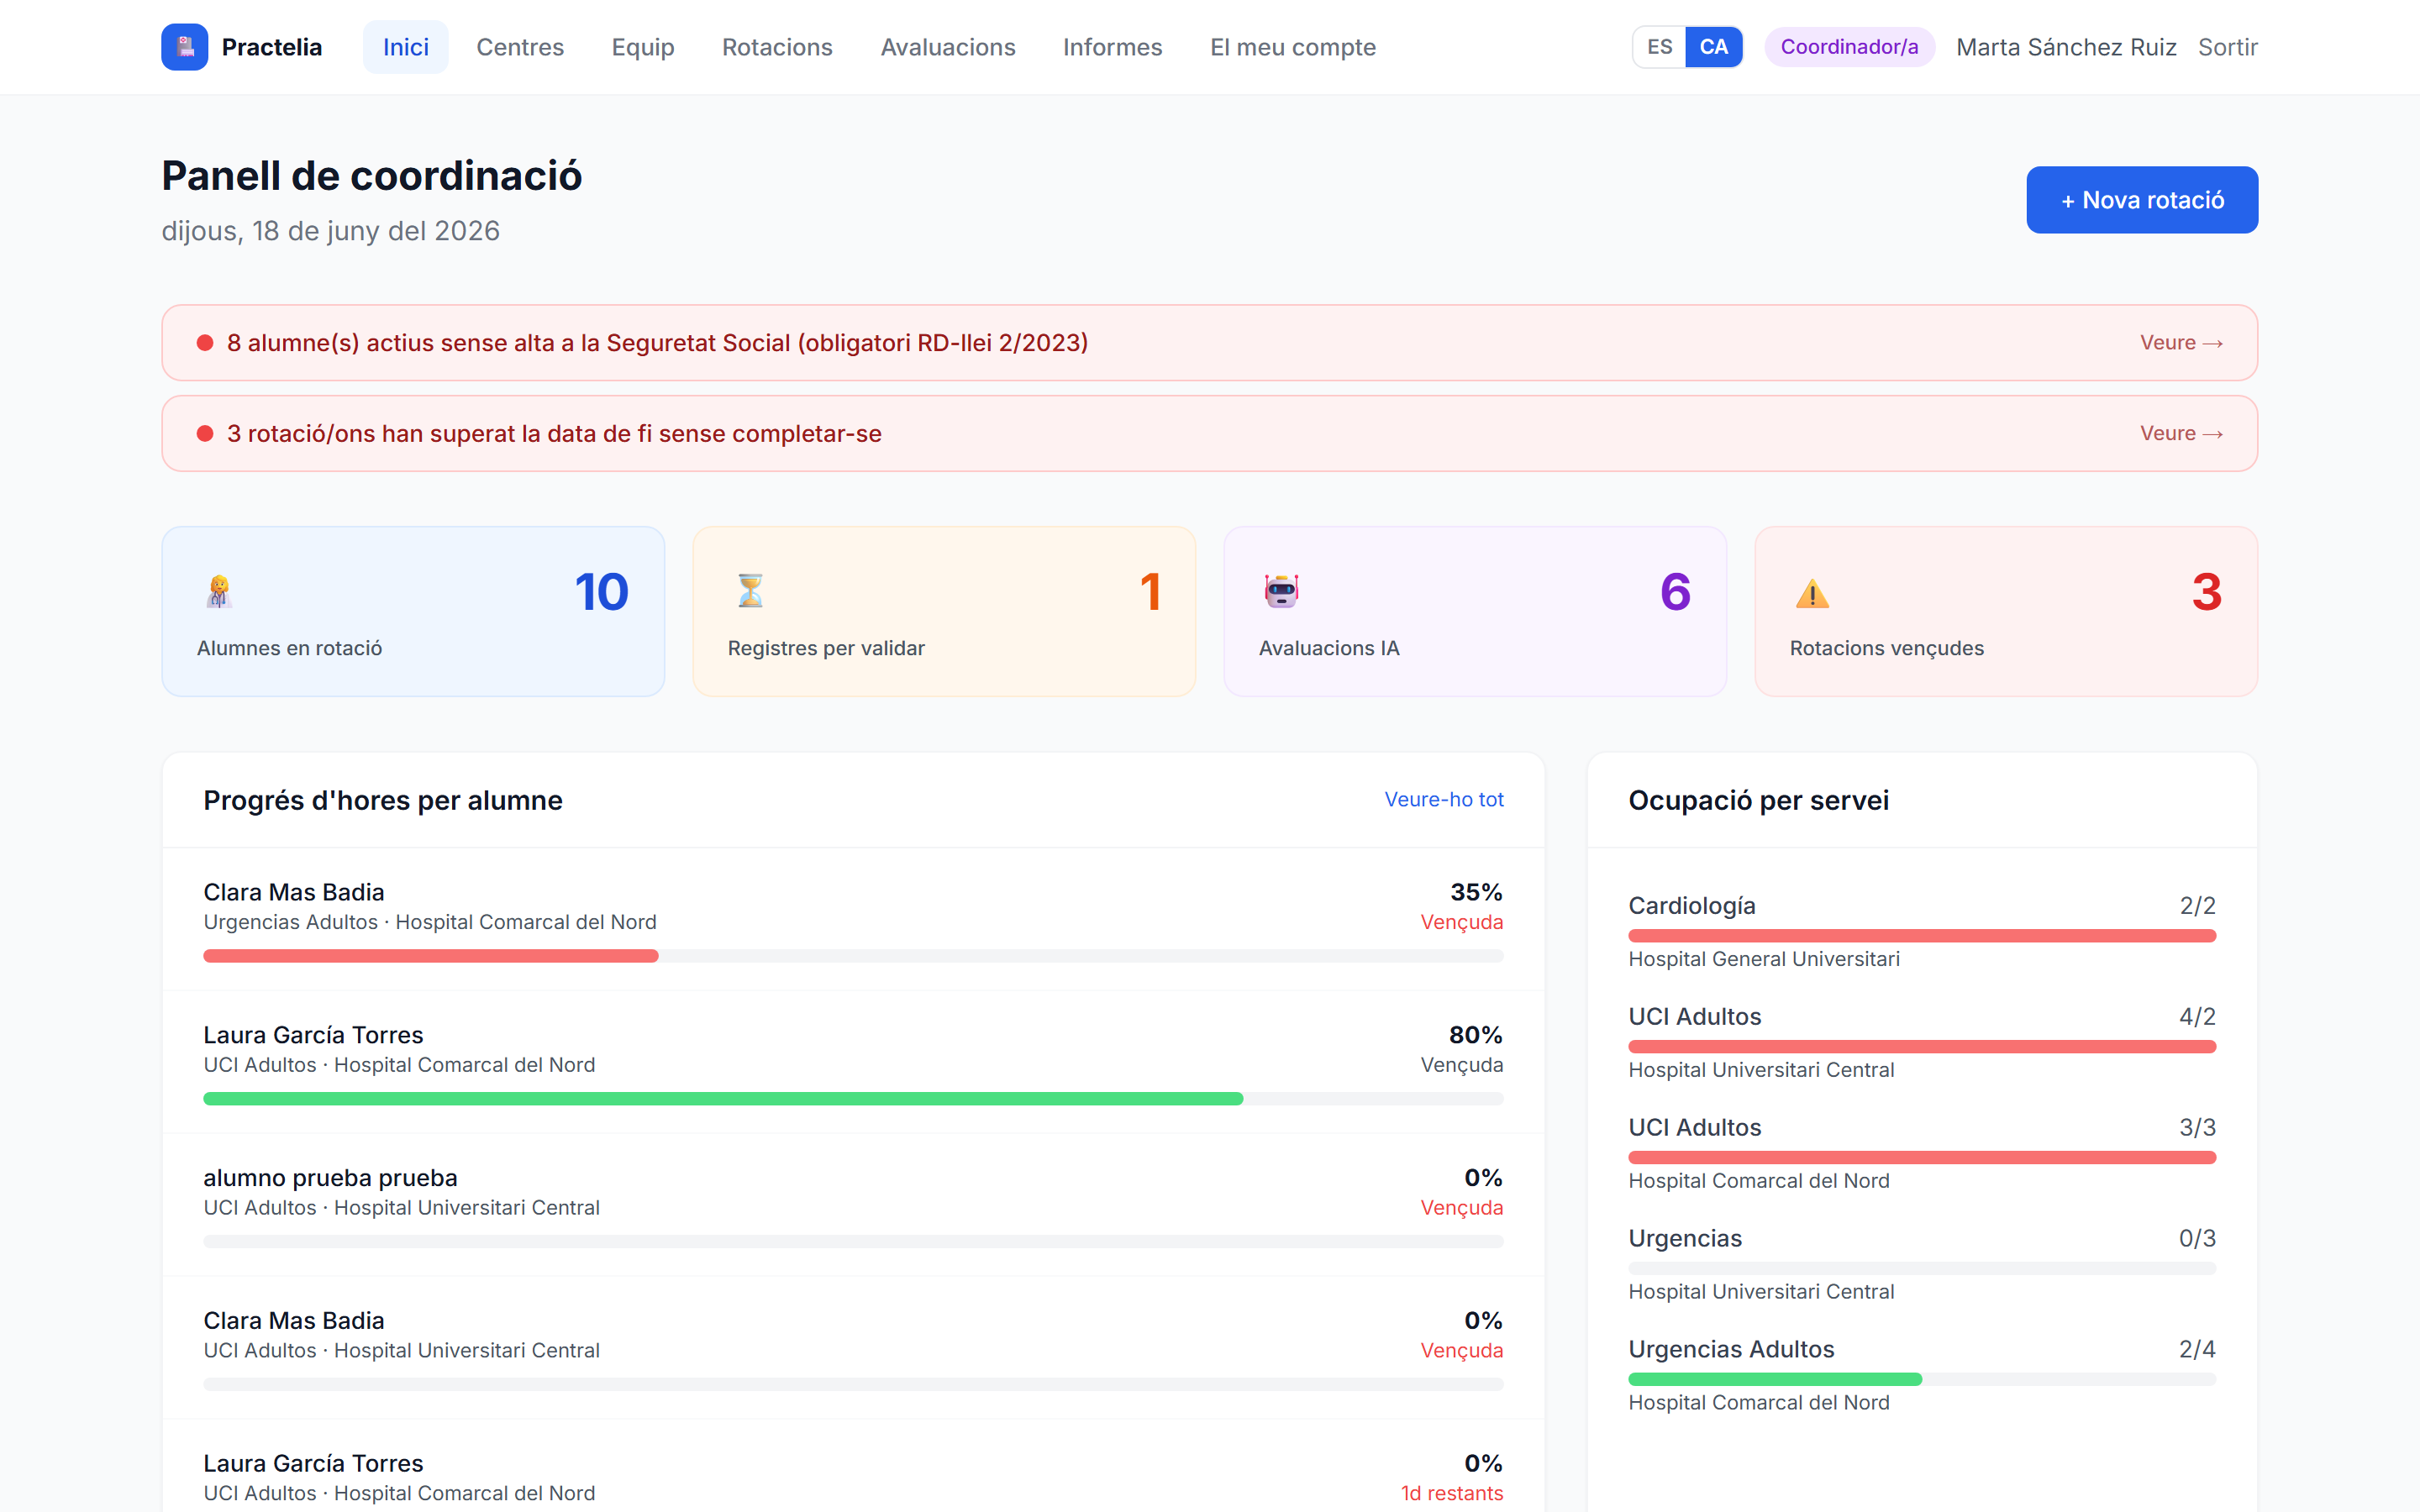
Task: Click the Urgencias Adultos occupancy bar
Action: [x=1922, y=1380]
